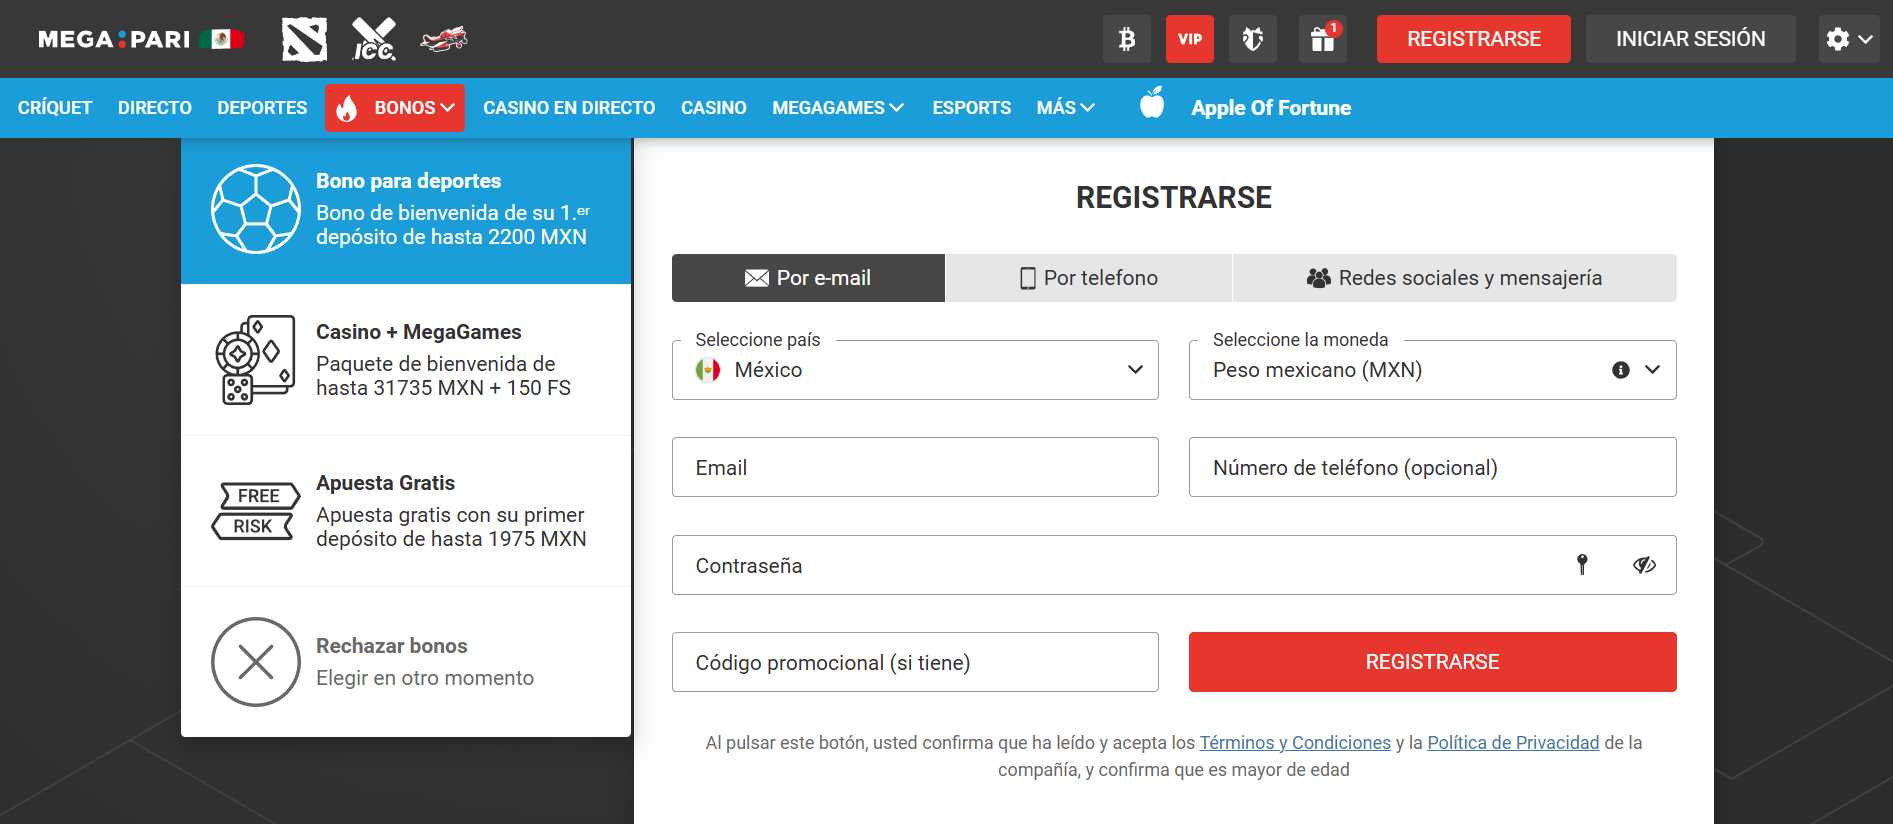Open Redes sociales y mensajería tab
This screenshot has height=824, width=1893.
click(1454, 278)
